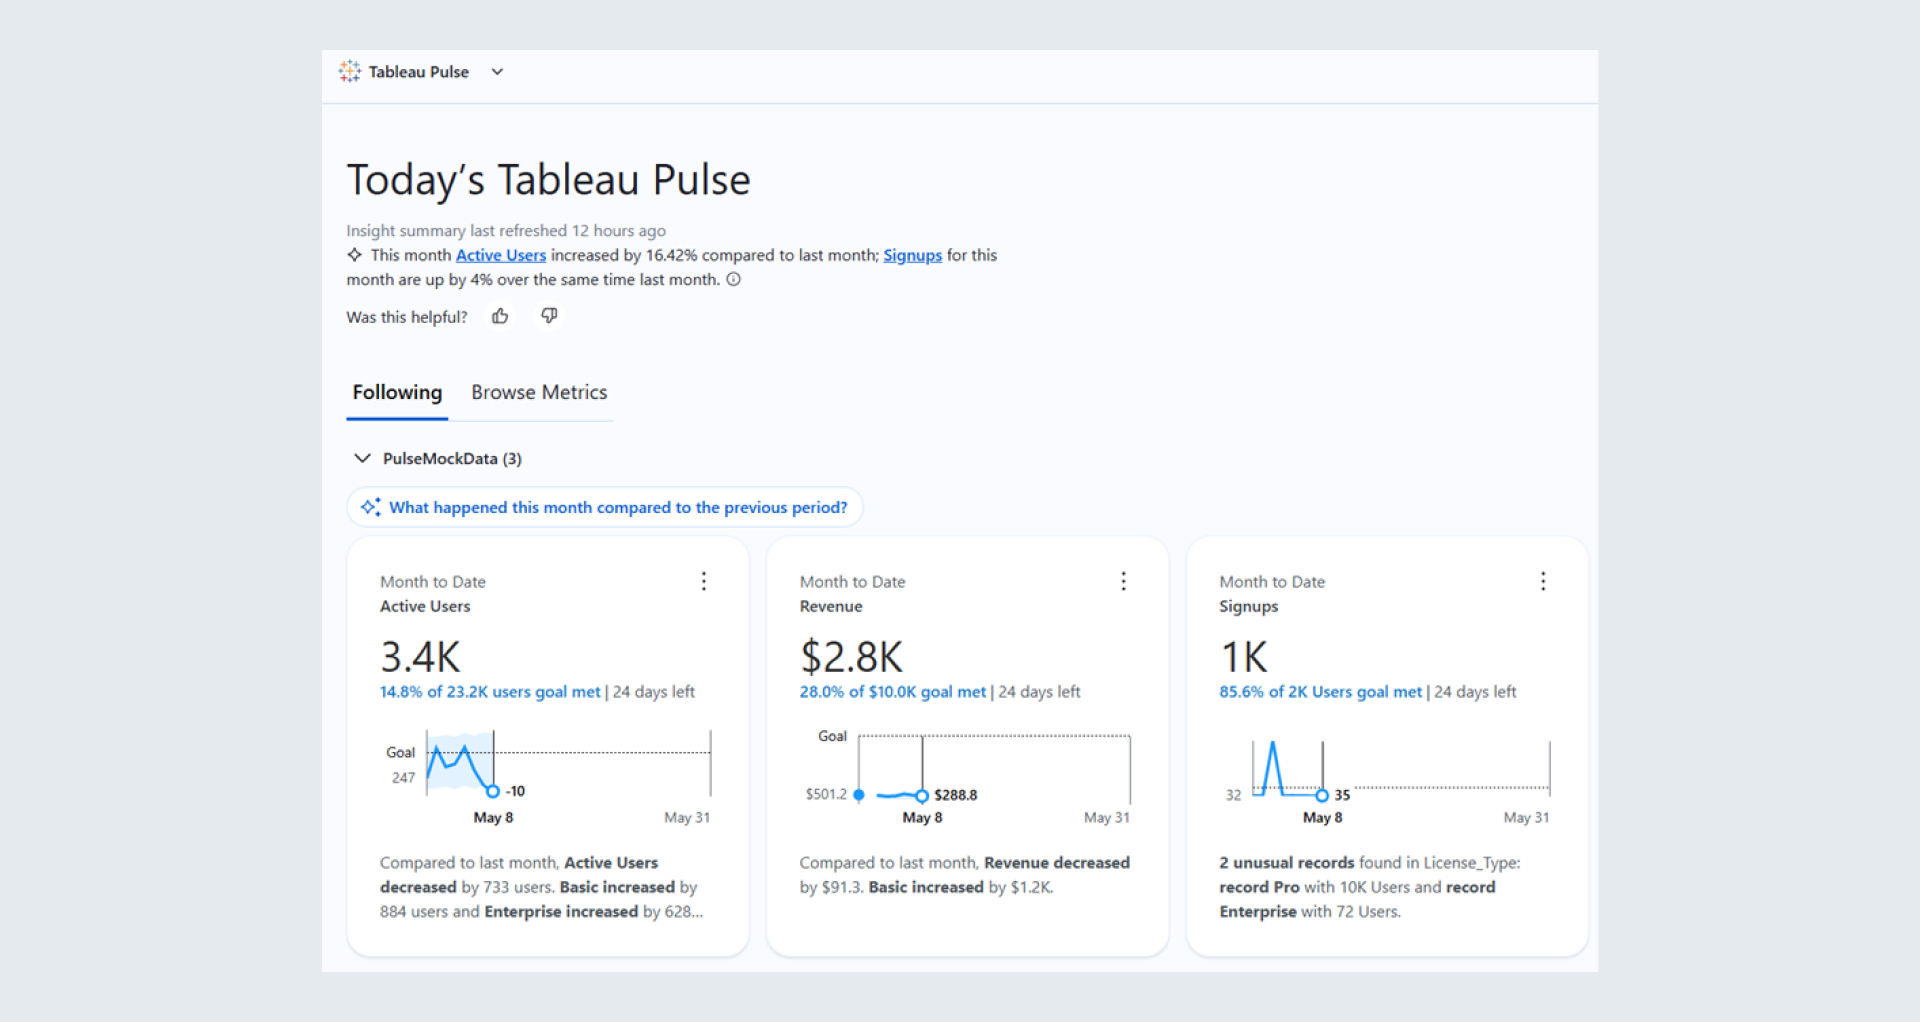Select the Following tab

click(397, 392)
